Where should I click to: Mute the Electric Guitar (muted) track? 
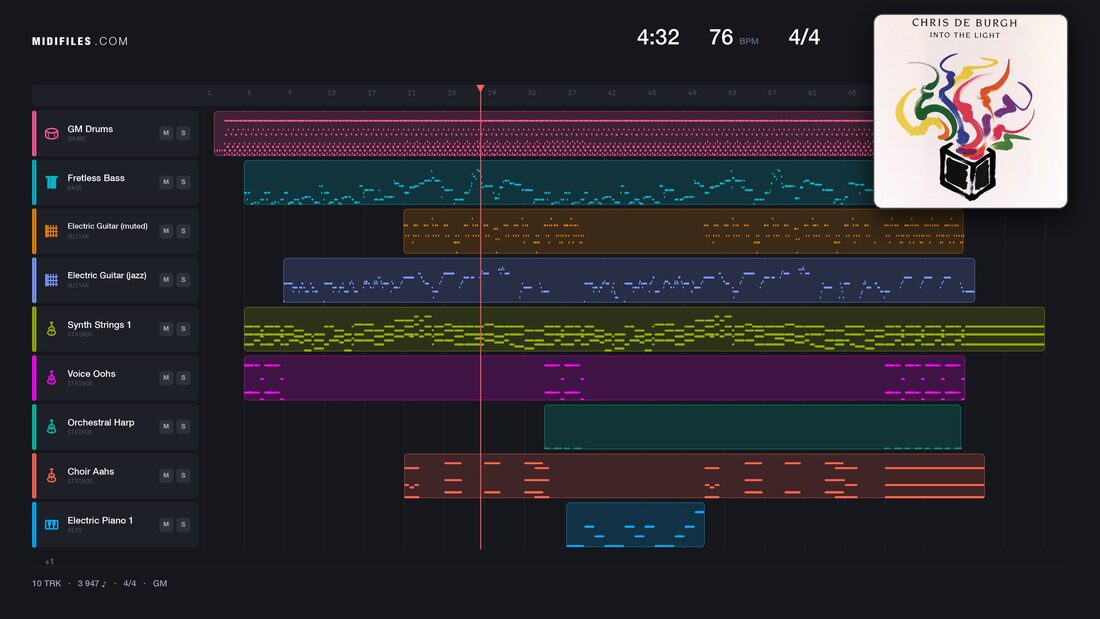(166, 231)
